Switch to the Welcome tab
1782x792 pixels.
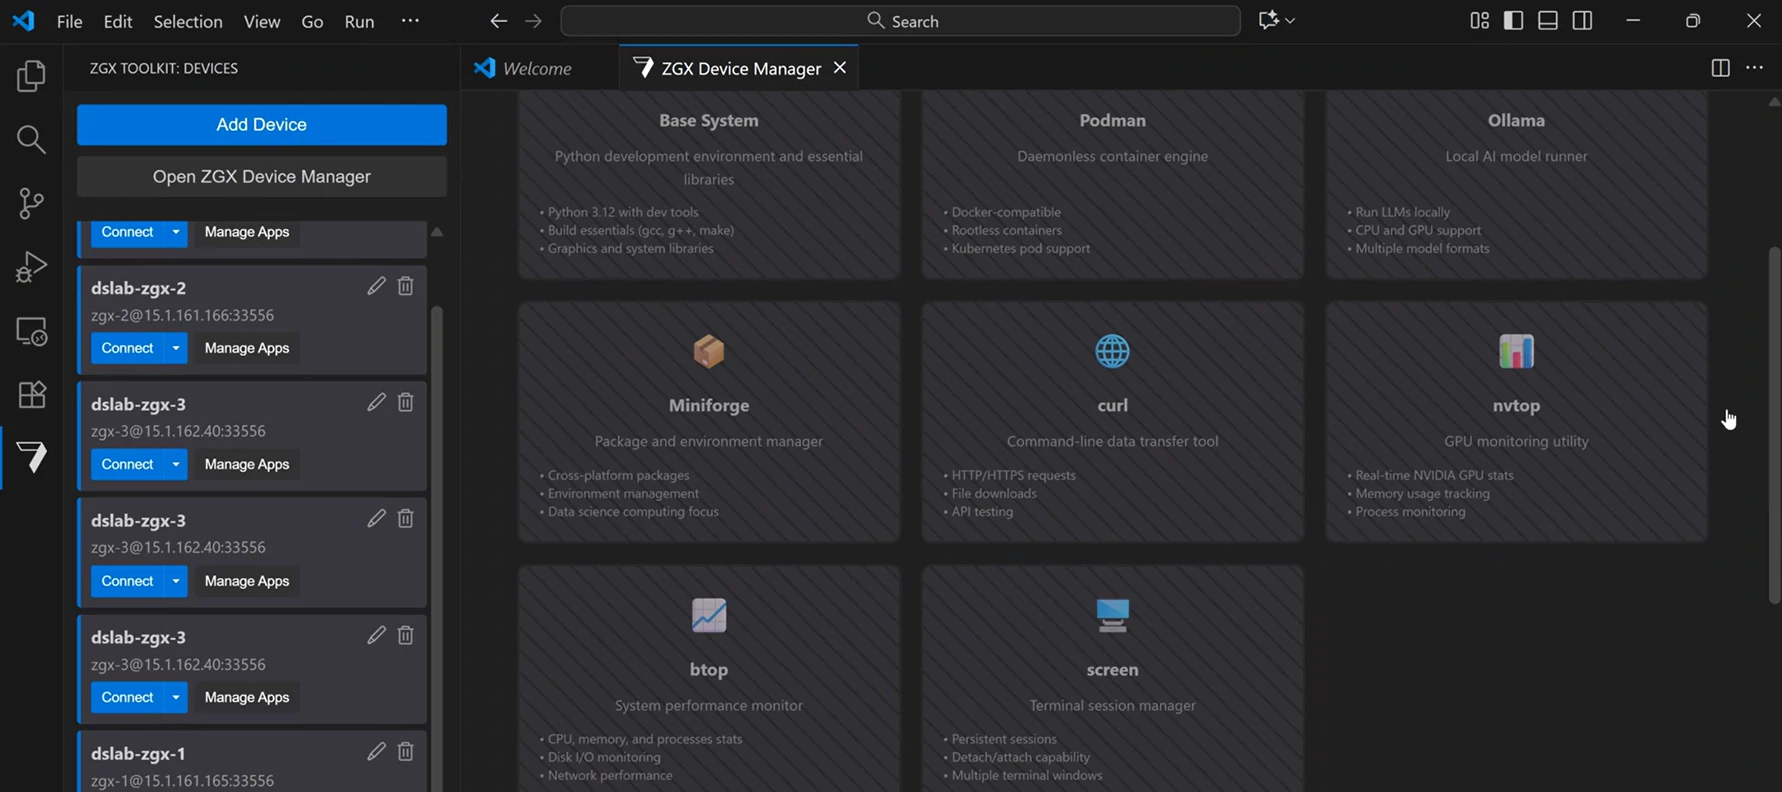(538, 68)
